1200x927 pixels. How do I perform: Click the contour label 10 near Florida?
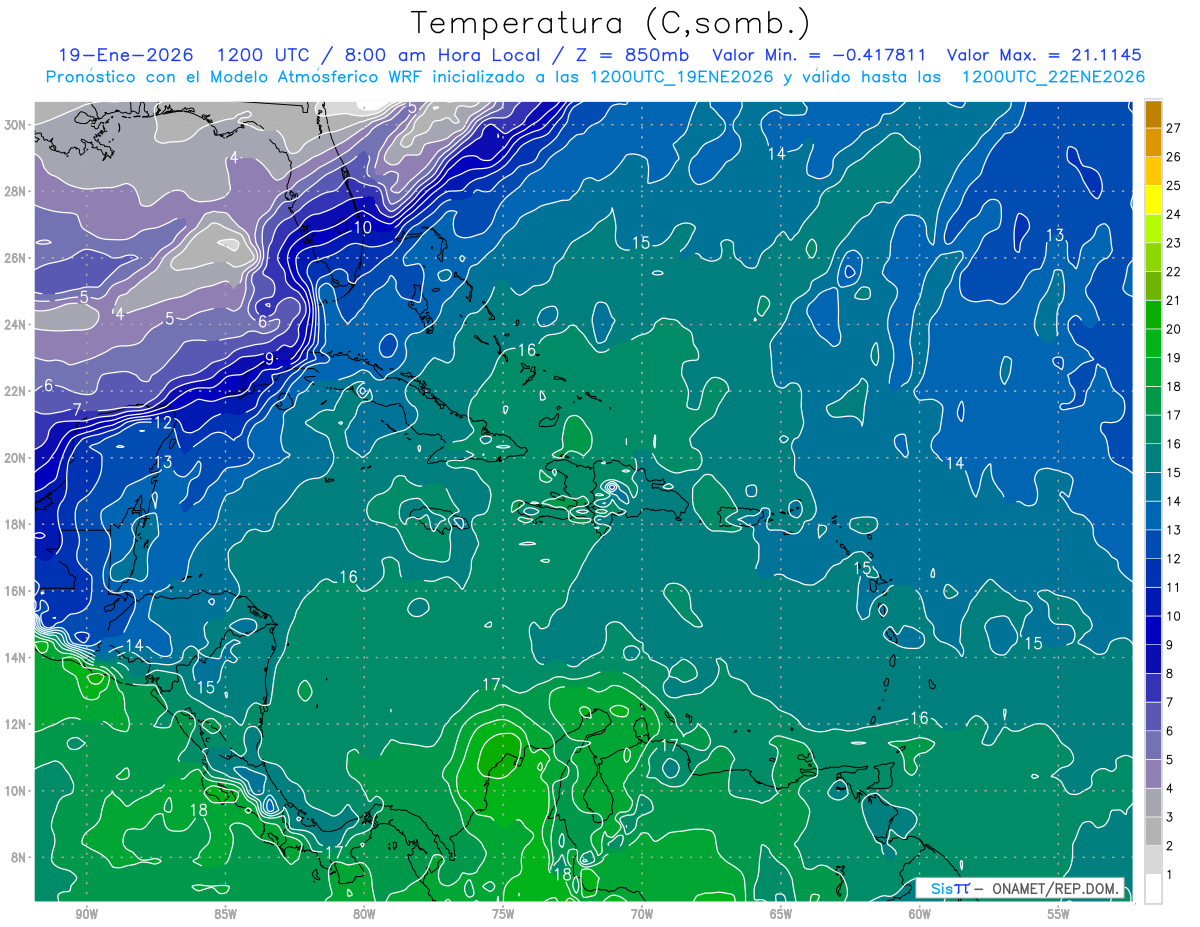(362, 228)
